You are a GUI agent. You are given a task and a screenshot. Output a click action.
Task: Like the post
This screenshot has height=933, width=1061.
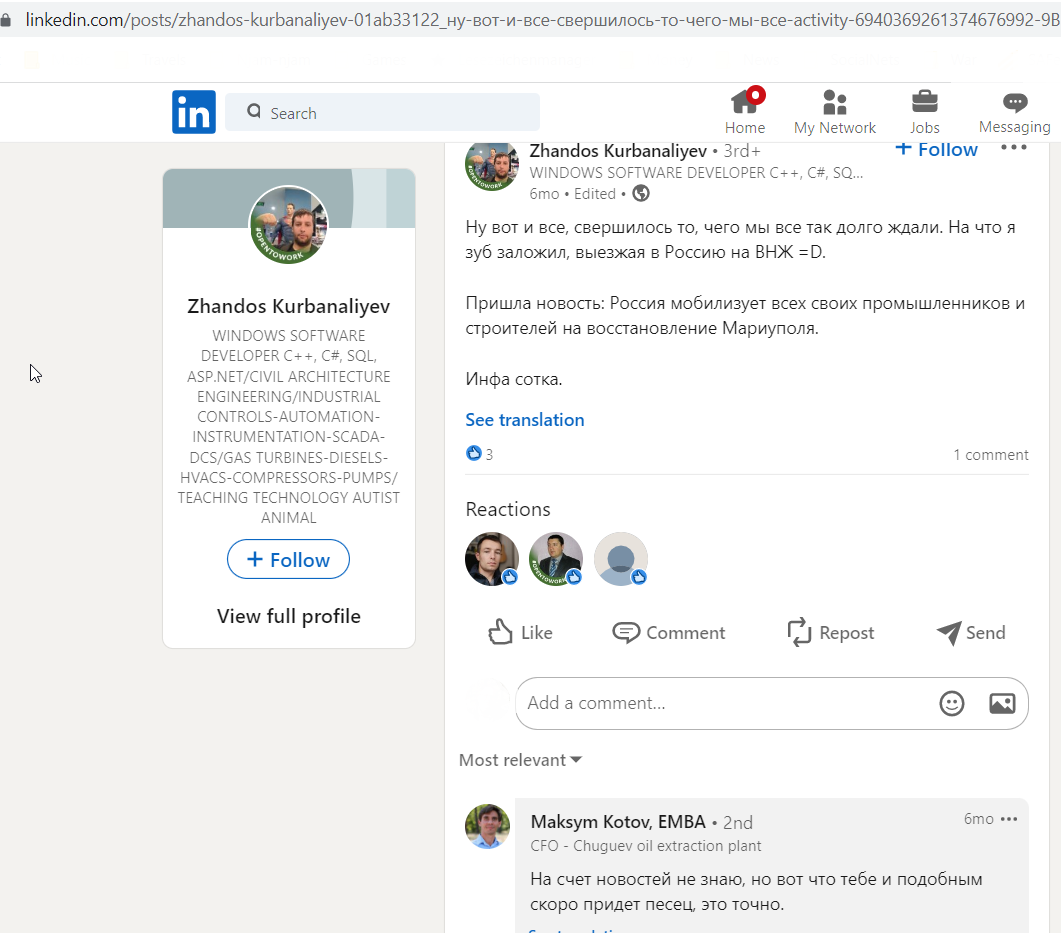pyautogui.click(x=520, y=633)
